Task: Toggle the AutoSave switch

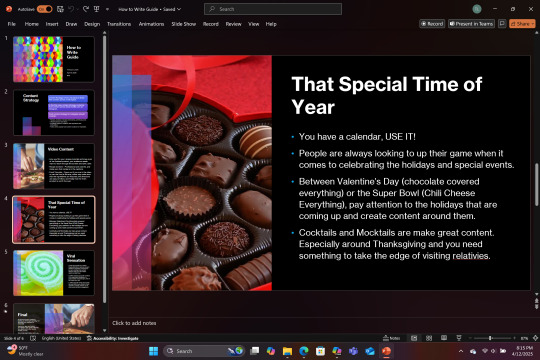Action: point(44,9)
